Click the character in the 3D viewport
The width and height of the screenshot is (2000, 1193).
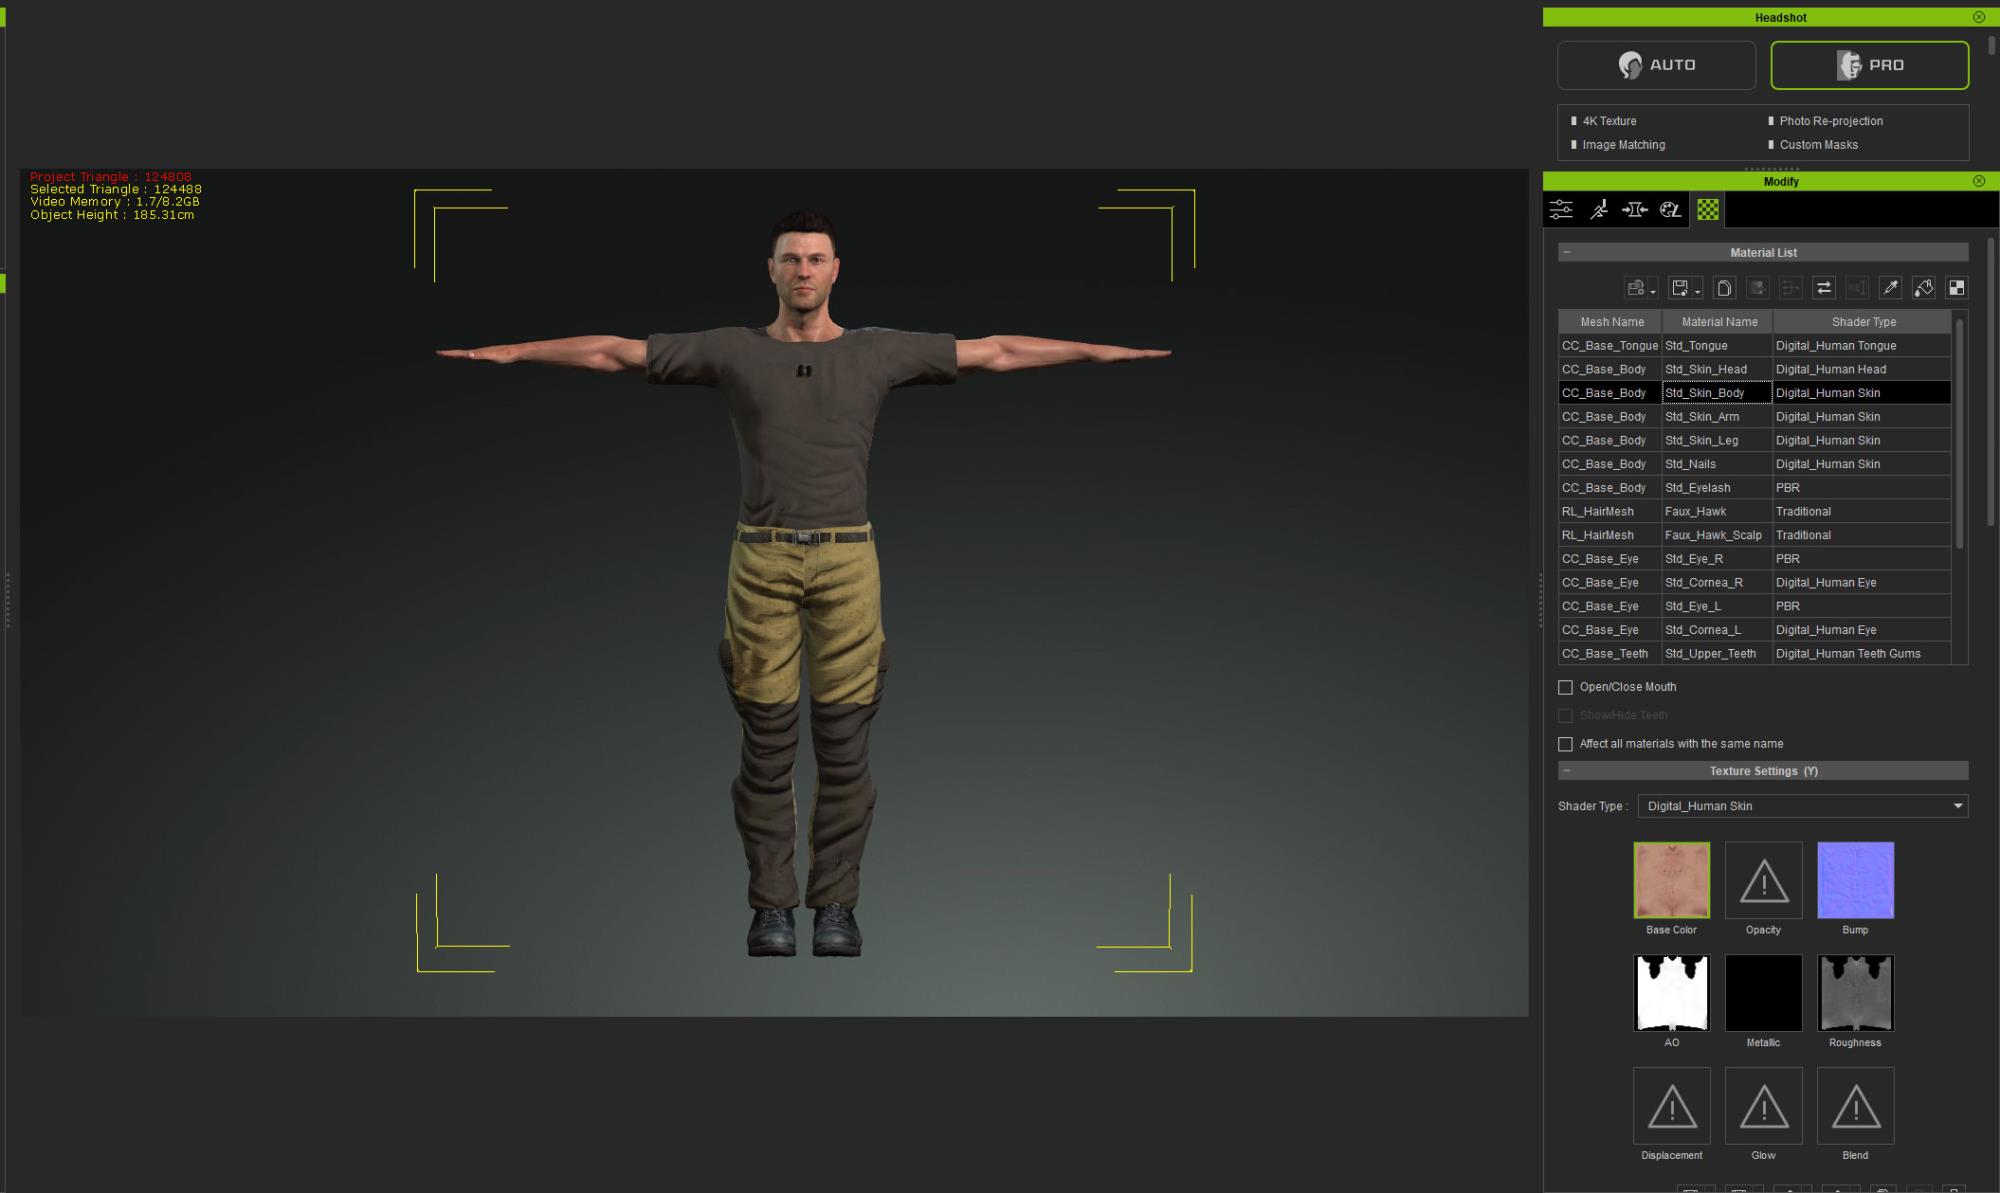coord(803,583)
